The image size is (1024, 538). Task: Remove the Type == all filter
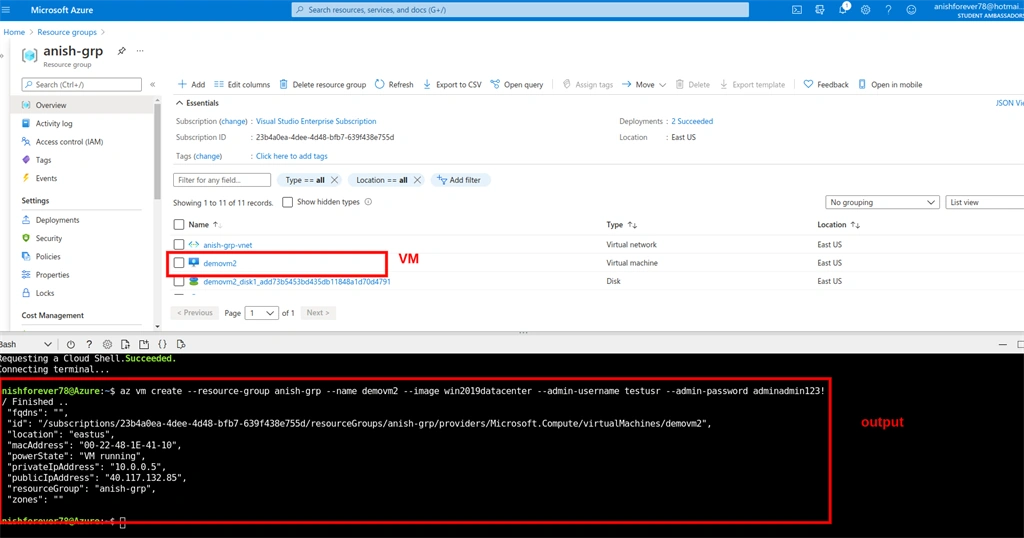coord(334,180)
